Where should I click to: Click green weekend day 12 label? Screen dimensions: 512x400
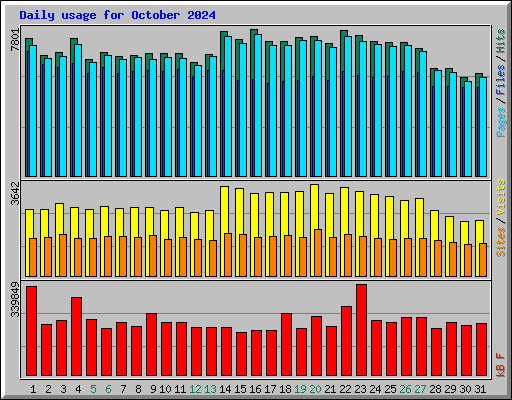(195, 389)
